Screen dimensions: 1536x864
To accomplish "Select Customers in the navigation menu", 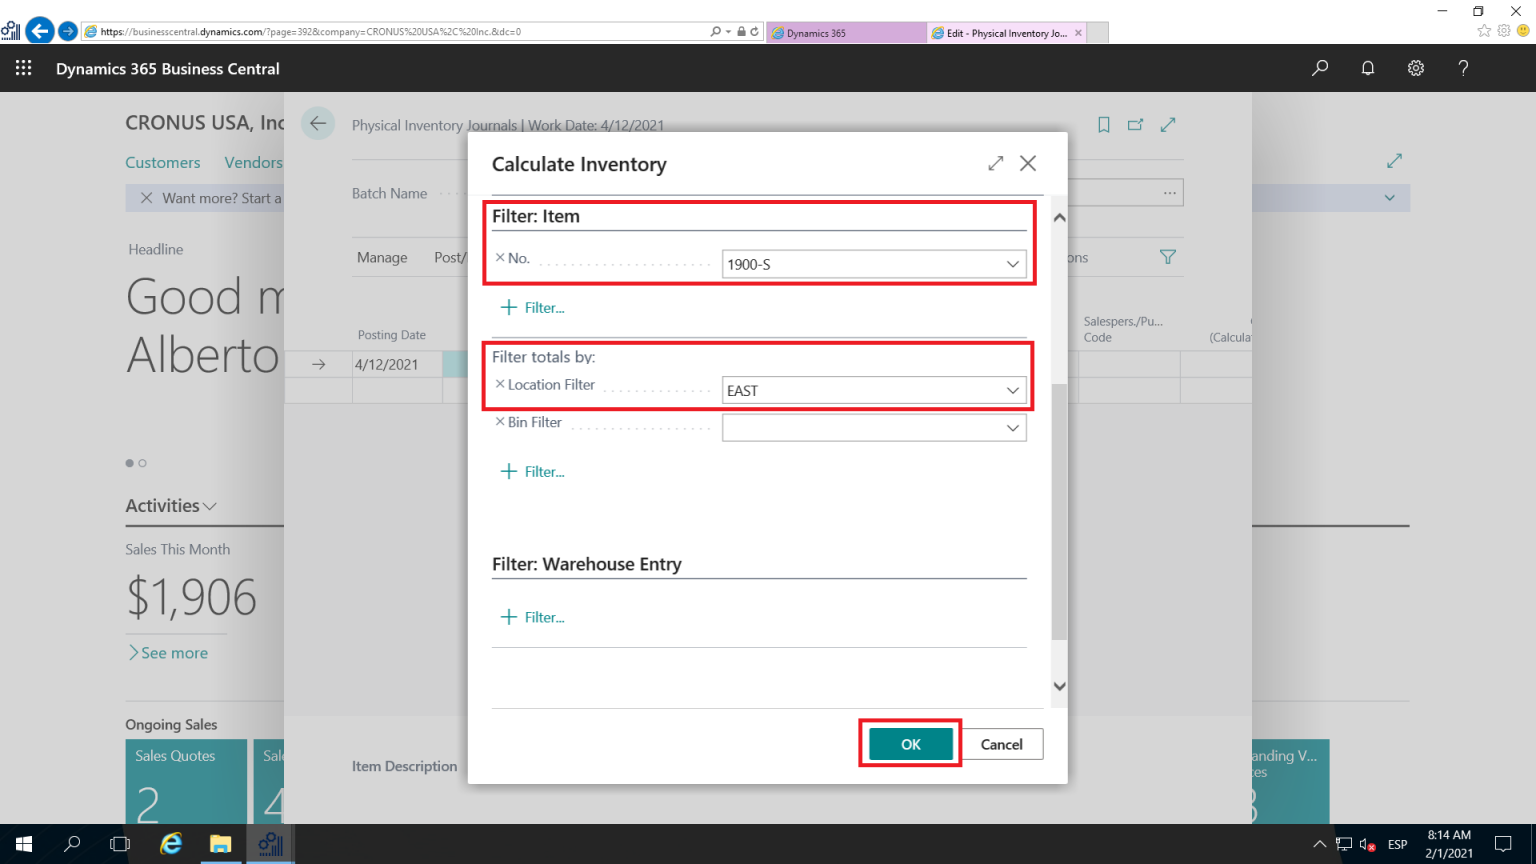I will (x=162, y=162).
